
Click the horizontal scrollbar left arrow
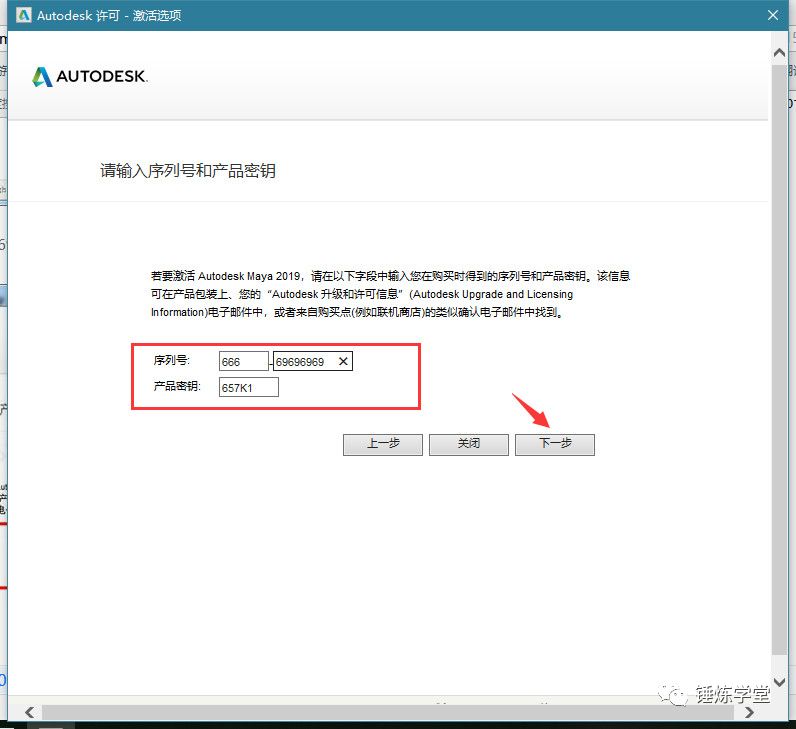click(x=29, y=712)
